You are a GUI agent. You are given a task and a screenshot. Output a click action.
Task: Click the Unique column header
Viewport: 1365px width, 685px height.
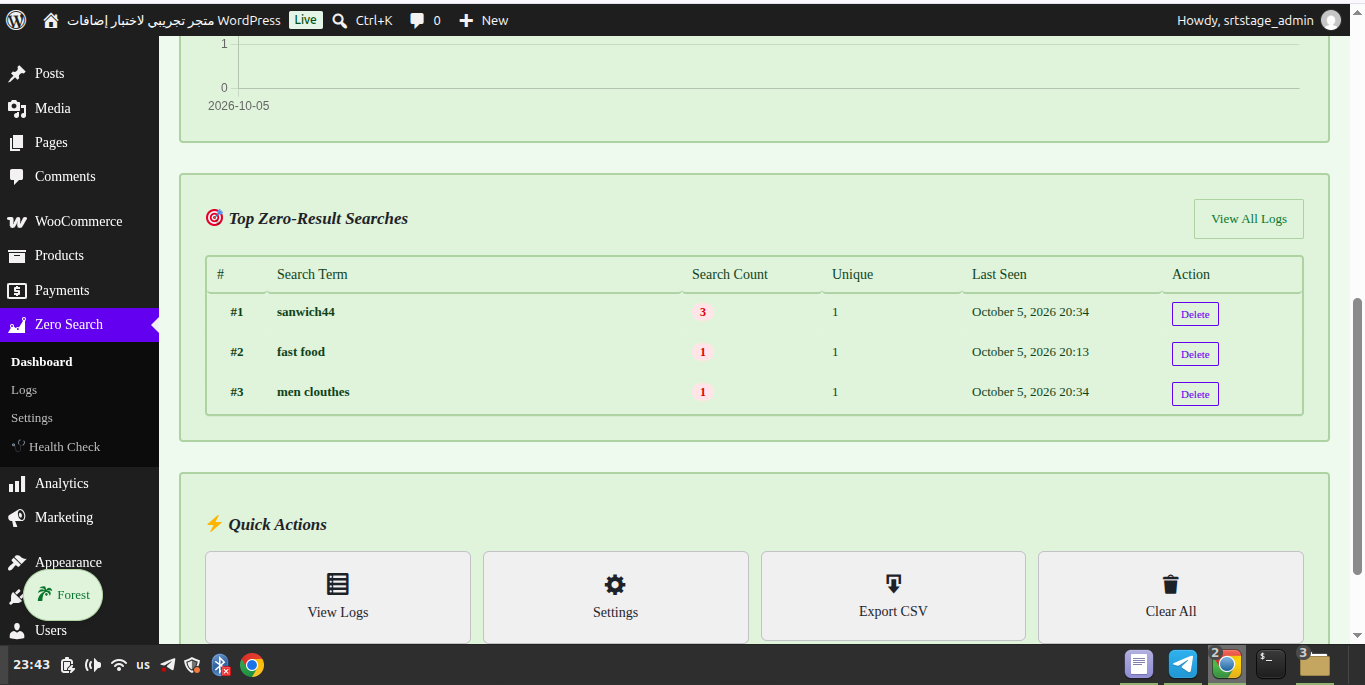pos(852,274)
